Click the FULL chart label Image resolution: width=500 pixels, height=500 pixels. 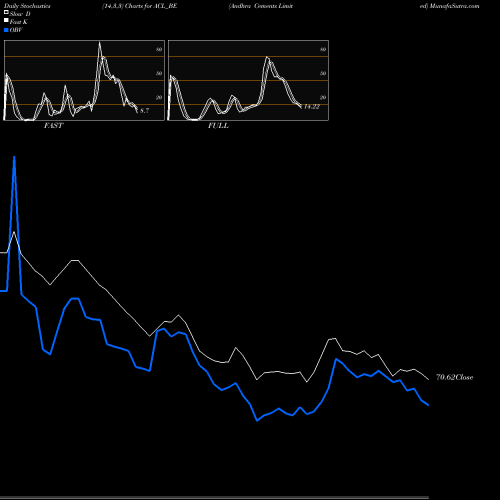(218, 125)
